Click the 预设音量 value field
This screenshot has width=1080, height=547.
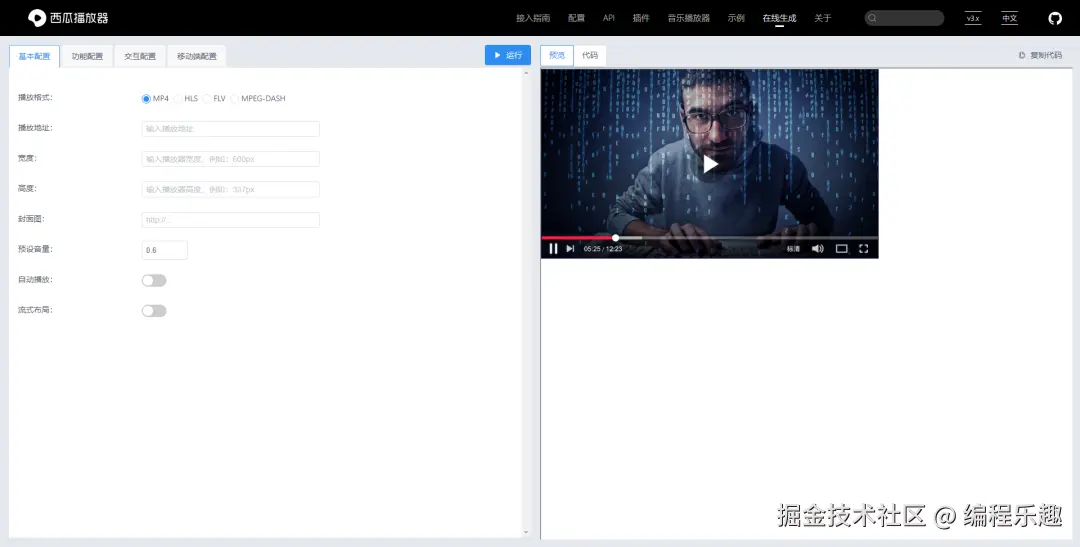[165, 250]
